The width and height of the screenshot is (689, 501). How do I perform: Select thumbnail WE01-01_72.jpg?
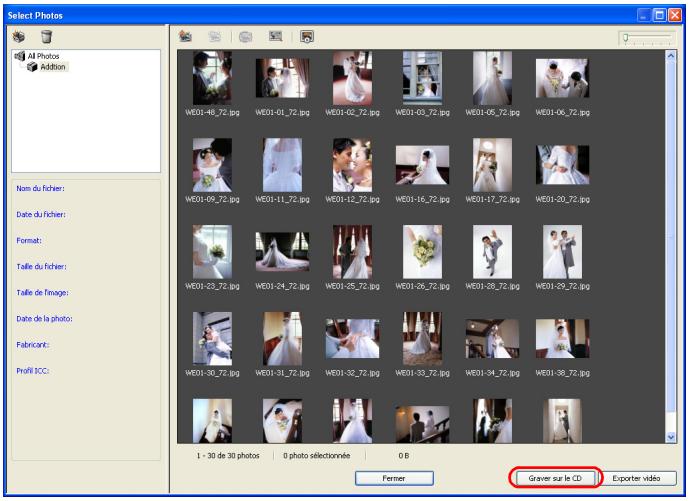click(282, 78)
